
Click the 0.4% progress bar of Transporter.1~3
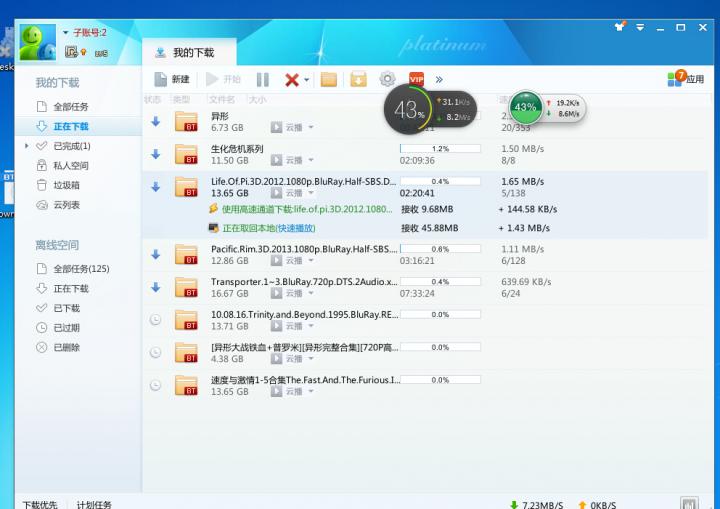coord(440,282)
